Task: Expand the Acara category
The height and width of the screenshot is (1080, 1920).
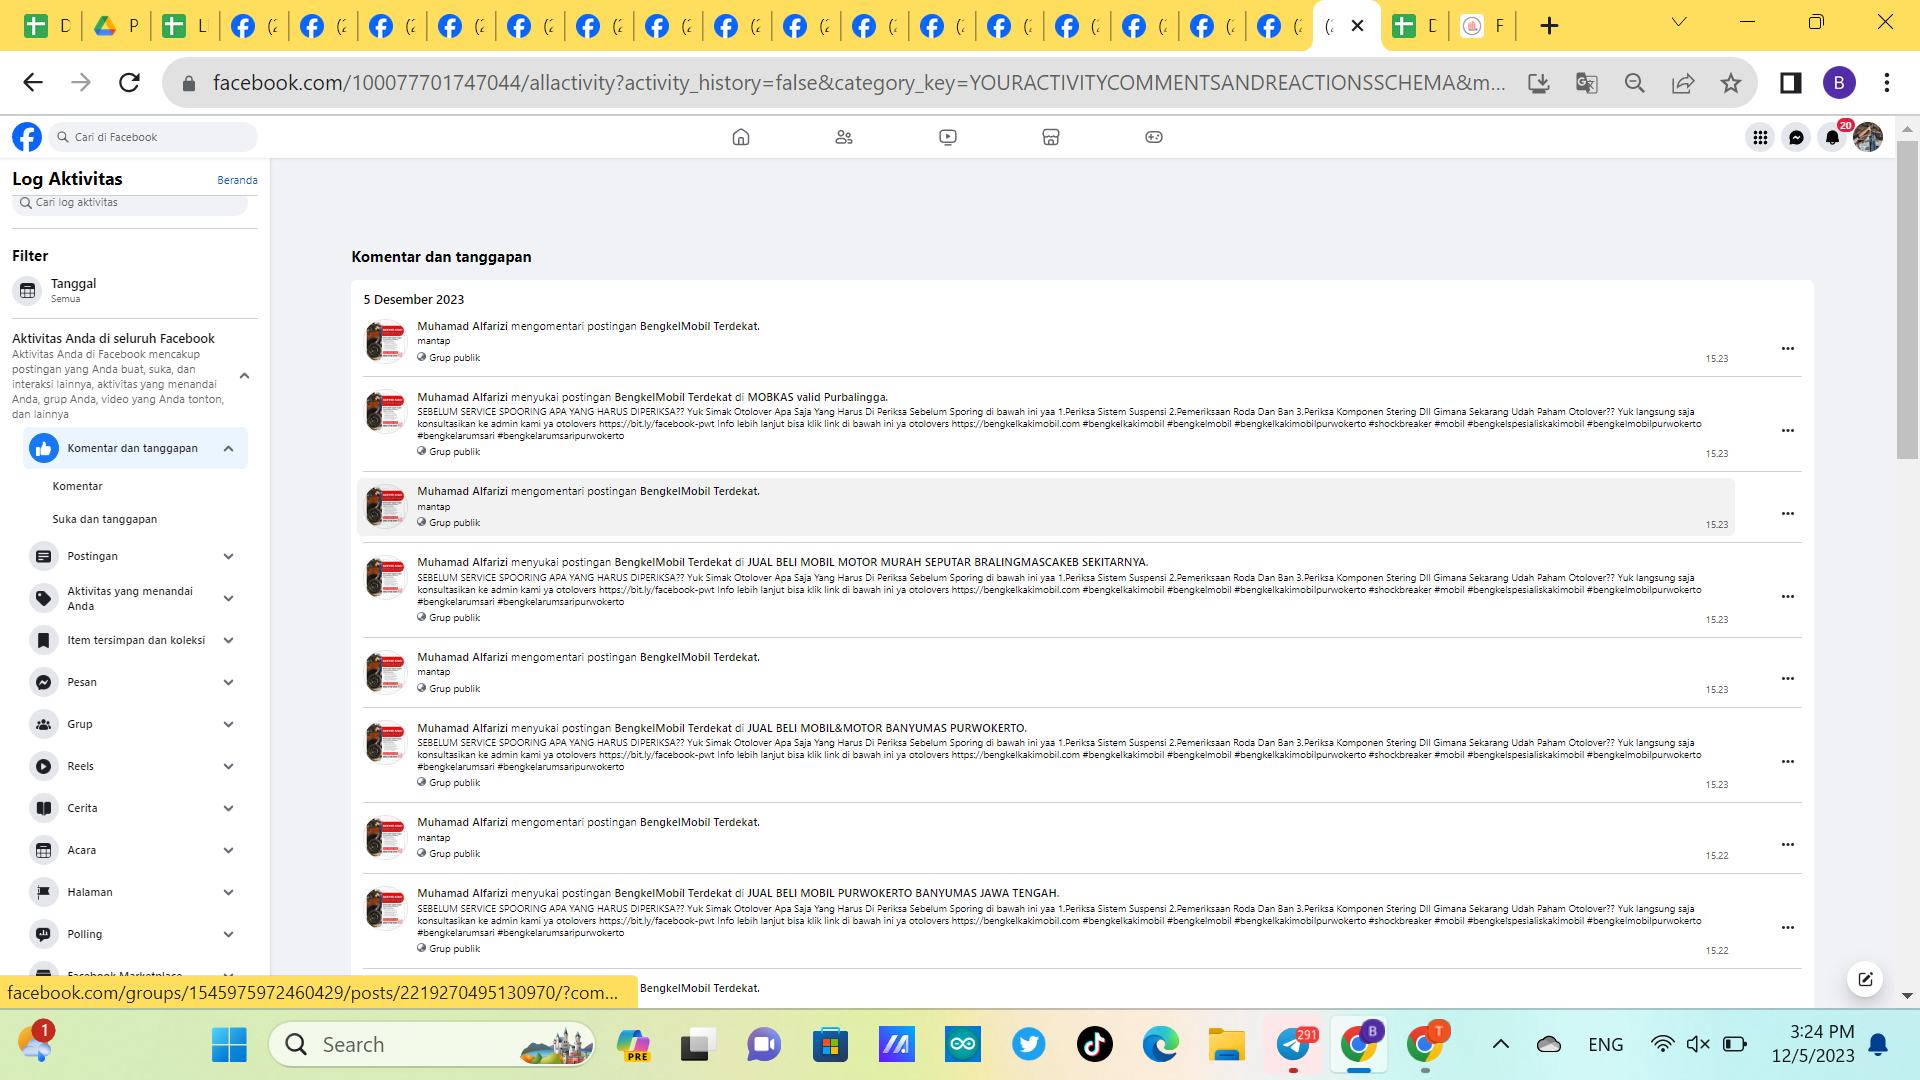Action: tap(229, 850)
